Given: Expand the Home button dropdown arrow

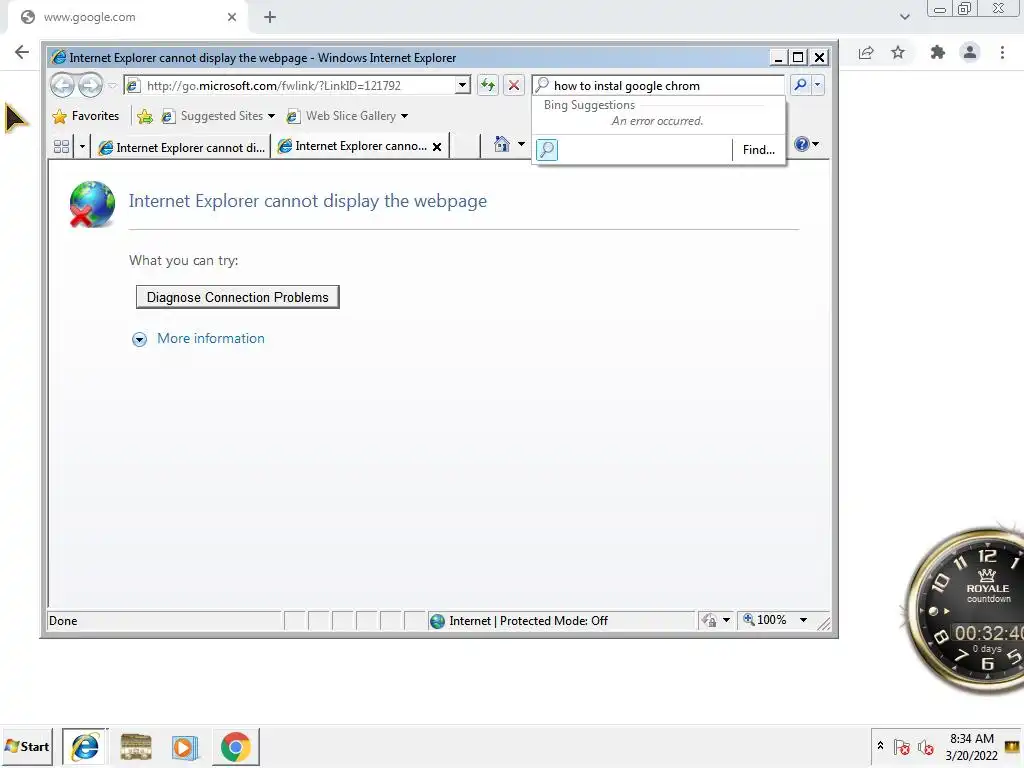Looking at the screenshot, I should point(521,144).
